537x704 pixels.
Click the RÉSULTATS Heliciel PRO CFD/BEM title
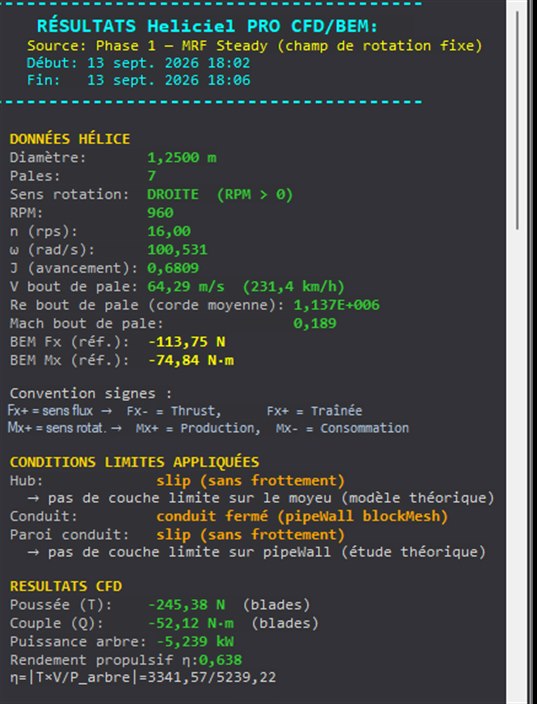(x=207, y=26)
